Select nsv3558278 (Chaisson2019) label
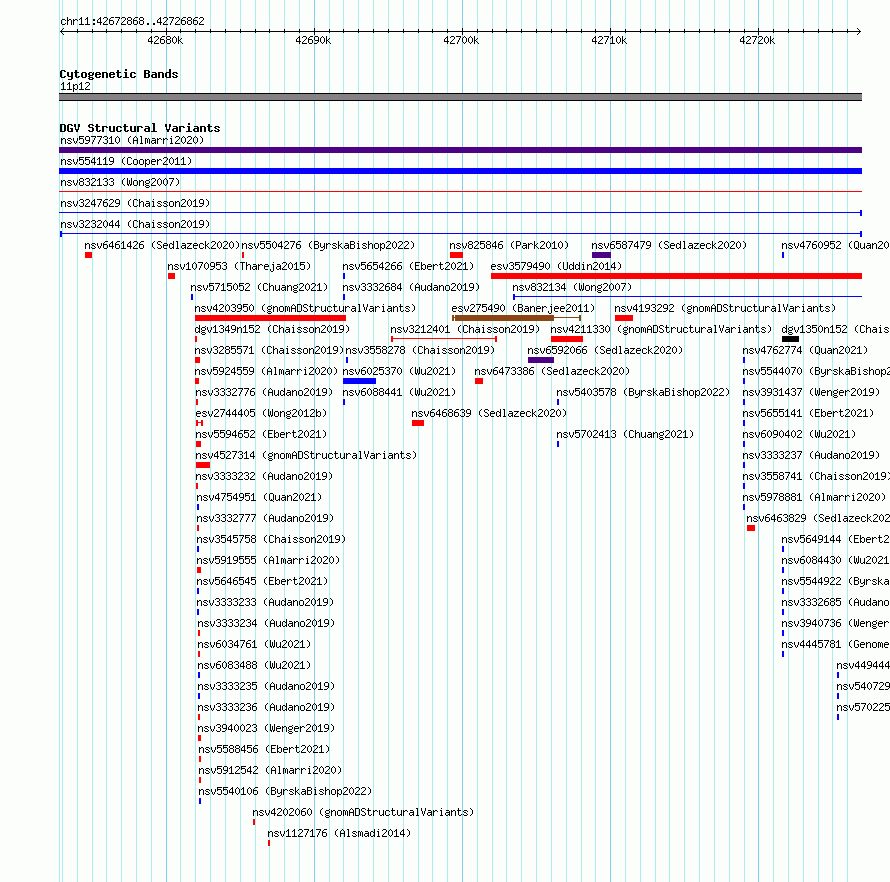890x882 pixels. point(420,350)
